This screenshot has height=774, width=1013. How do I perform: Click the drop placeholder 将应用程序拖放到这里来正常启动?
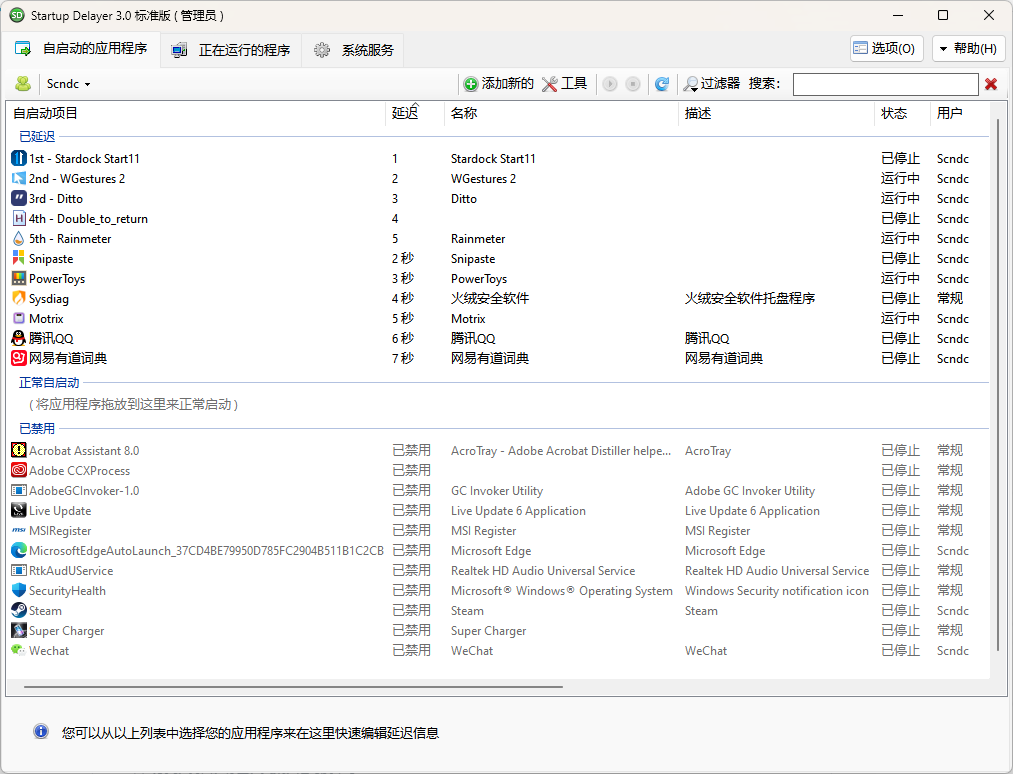coord(134,404)
